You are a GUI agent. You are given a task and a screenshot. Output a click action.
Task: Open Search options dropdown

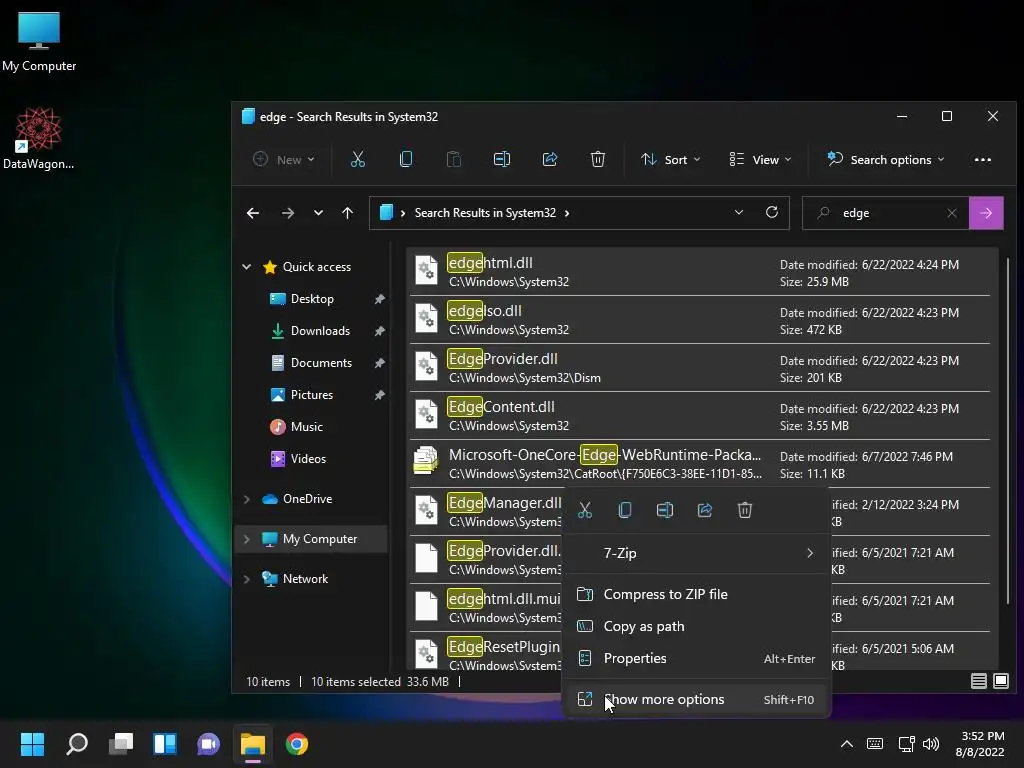(x=885, y=159)
